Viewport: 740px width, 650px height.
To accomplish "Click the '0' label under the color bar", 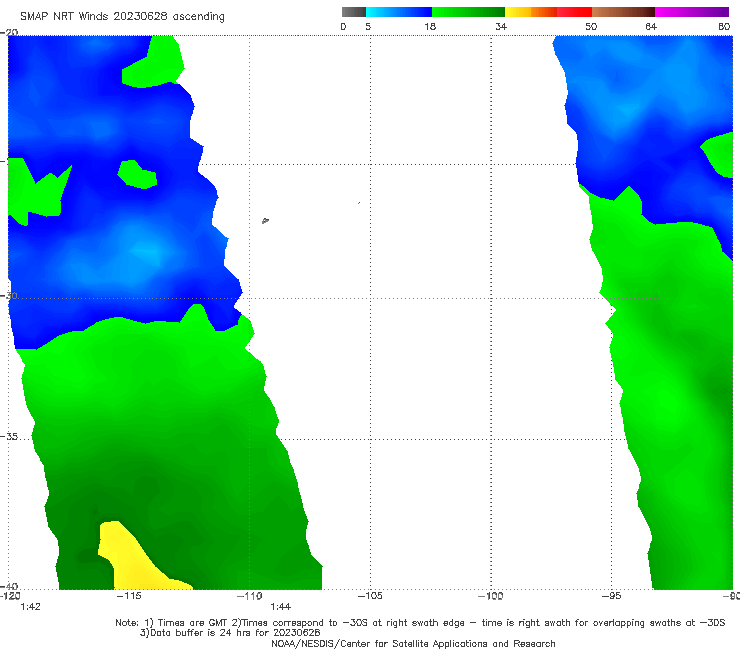I will 344,27.
